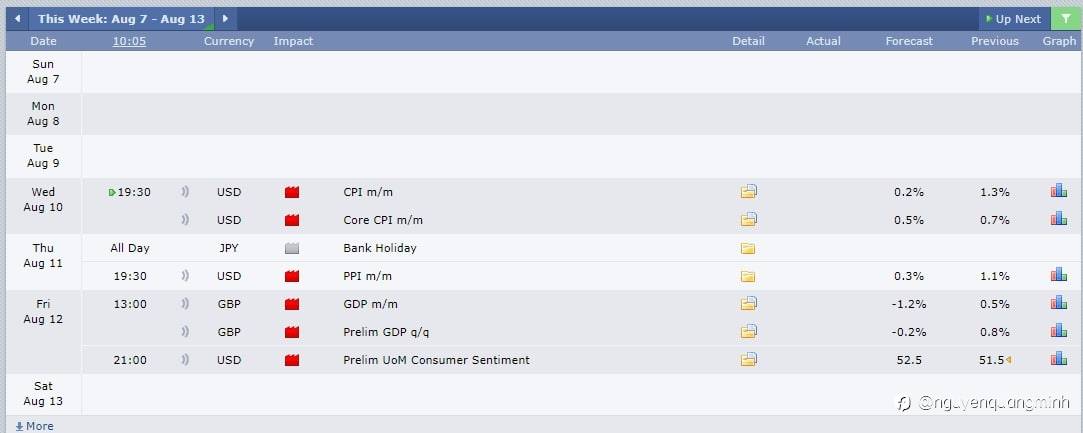This screenshot has width=1083, height=433.
Task: Expand the More events link
Action: point(35,426)
